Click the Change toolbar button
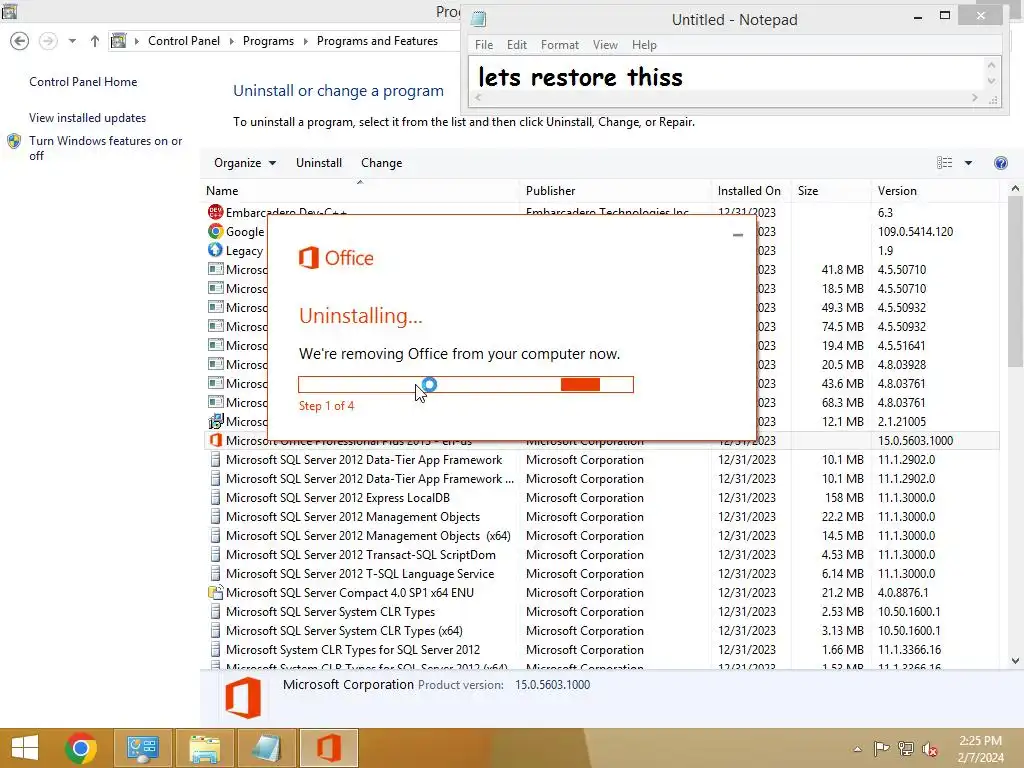Screen dimensions: 1024x768 click(381, 163)
